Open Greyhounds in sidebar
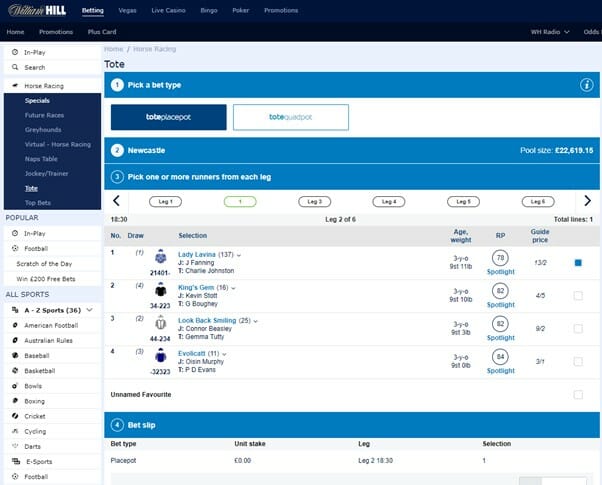The image size is (602, 485). (x=43, y=130)
